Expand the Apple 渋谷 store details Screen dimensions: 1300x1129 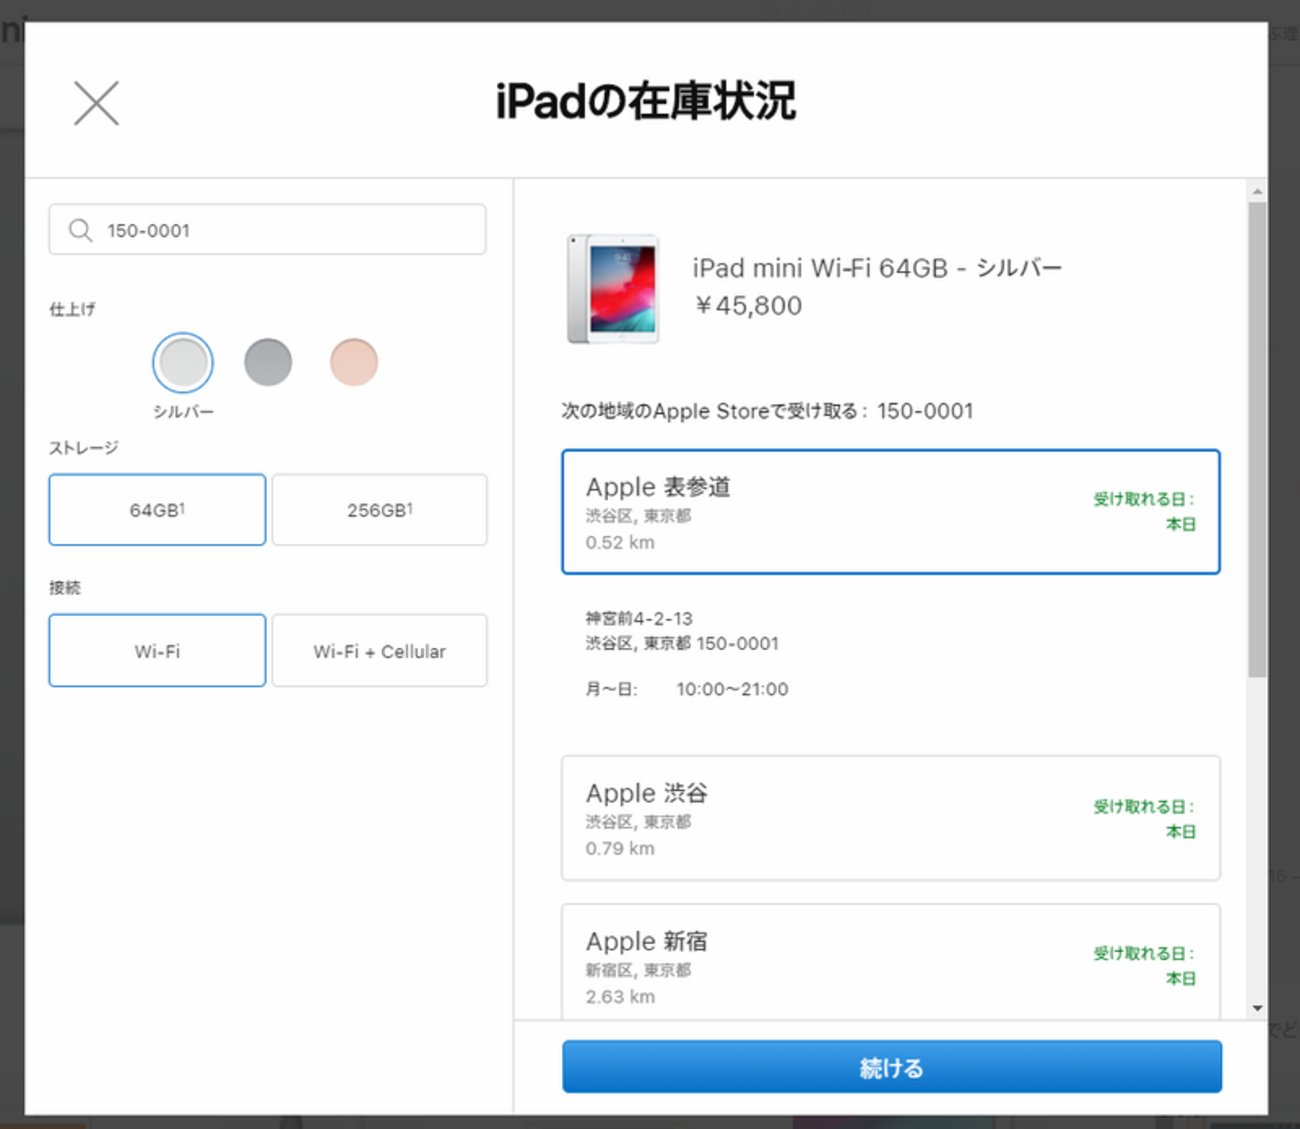(x=890, y=818)
